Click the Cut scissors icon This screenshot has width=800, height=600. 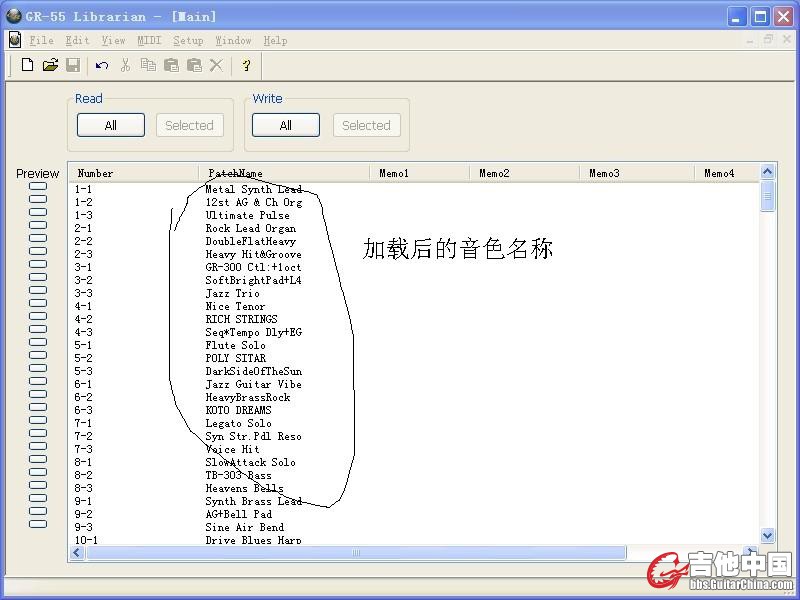[x=125, y=65]
